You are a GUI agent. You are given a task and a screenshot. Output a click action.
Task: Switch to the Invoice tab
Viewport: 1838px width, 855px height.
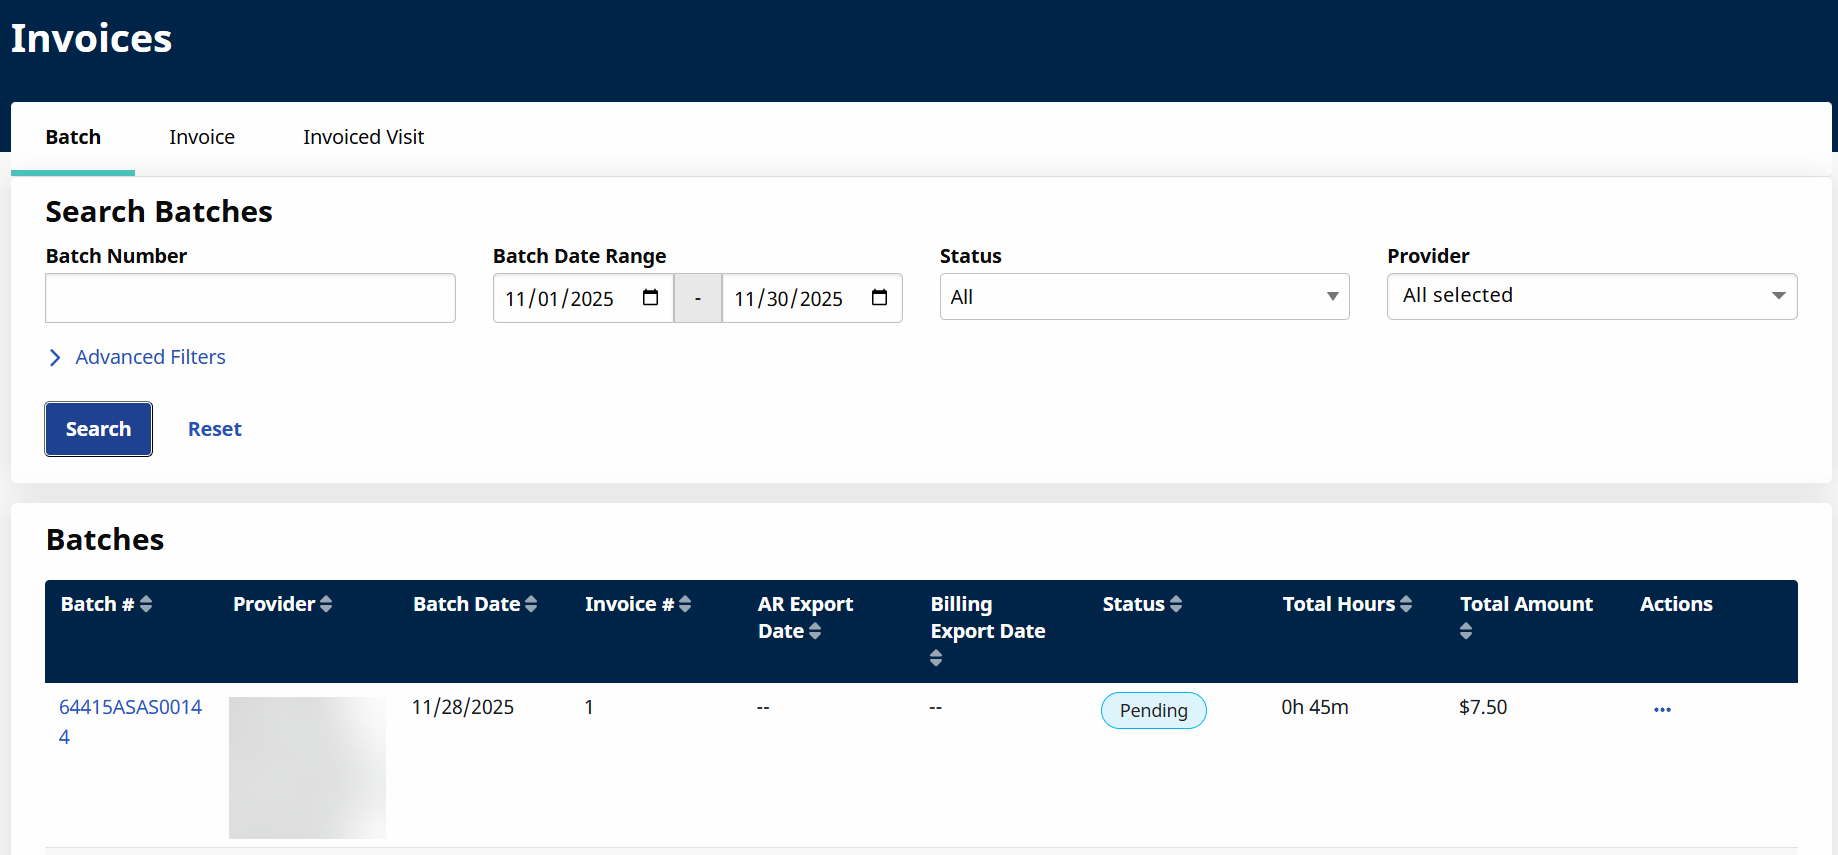point(202,137)
